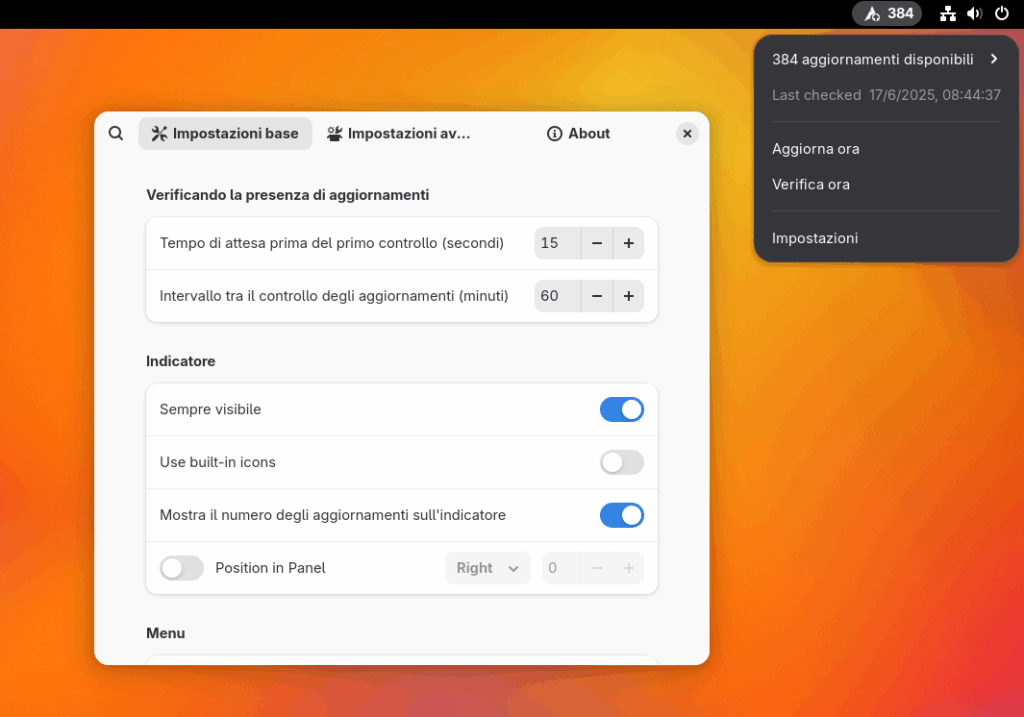Click the masks icon on Impostazioni avanzate tab

point(334,132)
